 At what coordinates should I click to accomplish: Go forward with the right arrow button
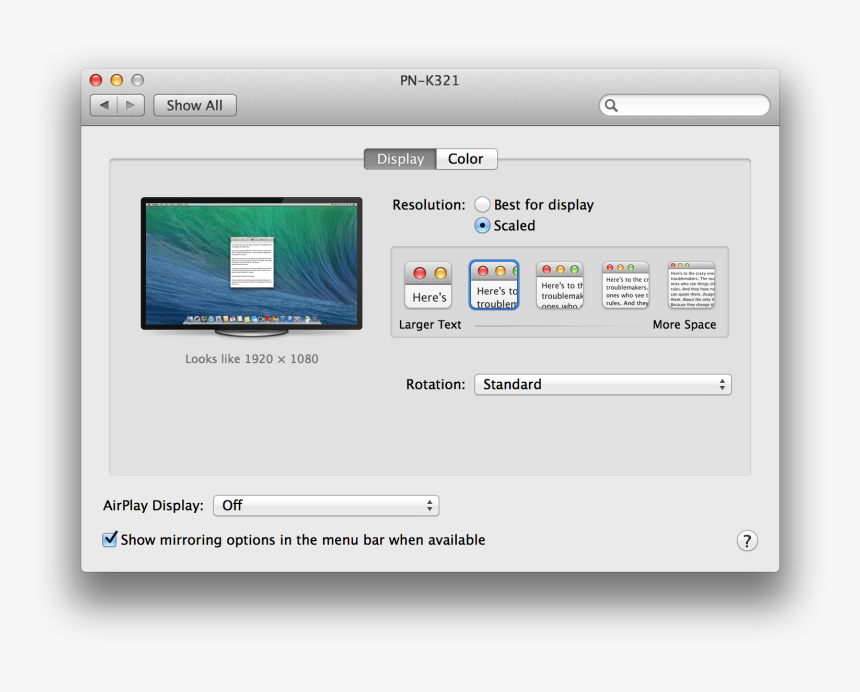click(x=131, y=105)
